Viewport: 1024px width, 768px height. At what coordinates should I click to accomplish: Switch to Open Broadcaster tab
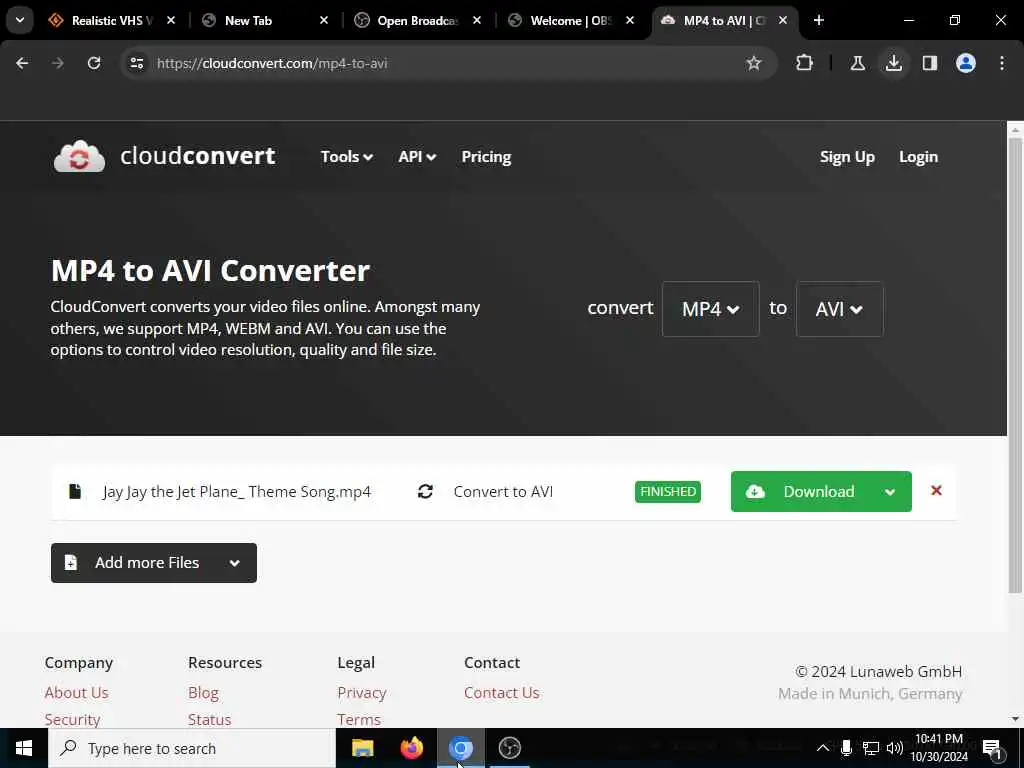pos(417,21)
